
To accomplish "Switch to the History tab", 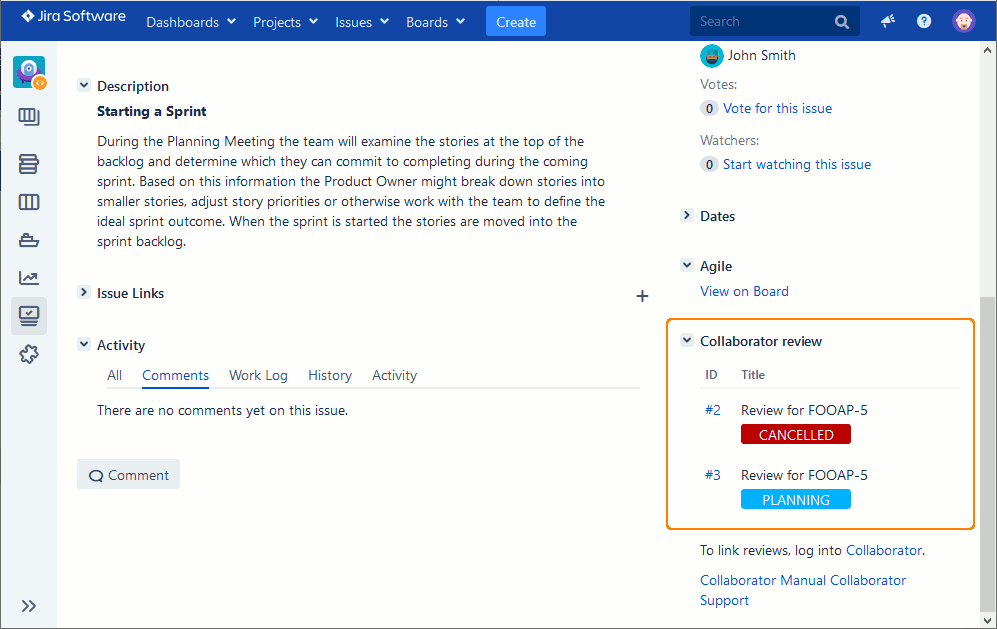I will [x=330, y=375].
